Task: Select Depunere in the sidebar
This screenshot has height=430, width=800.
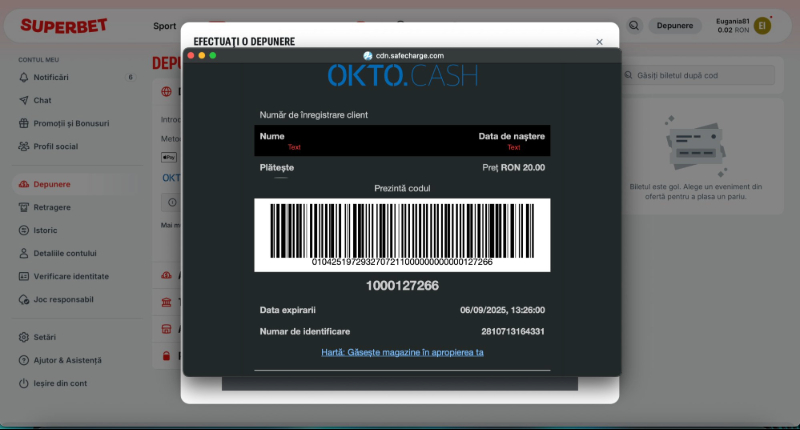Action: [x=52, y=184]
